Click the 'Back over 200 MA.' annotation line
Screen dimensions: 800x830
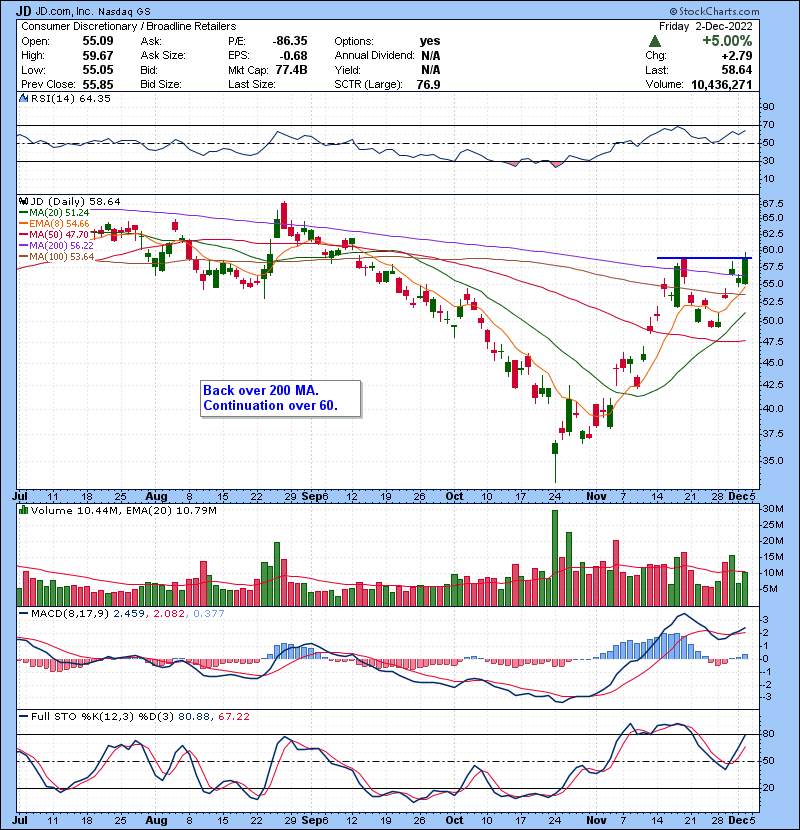tap(261, 391)
